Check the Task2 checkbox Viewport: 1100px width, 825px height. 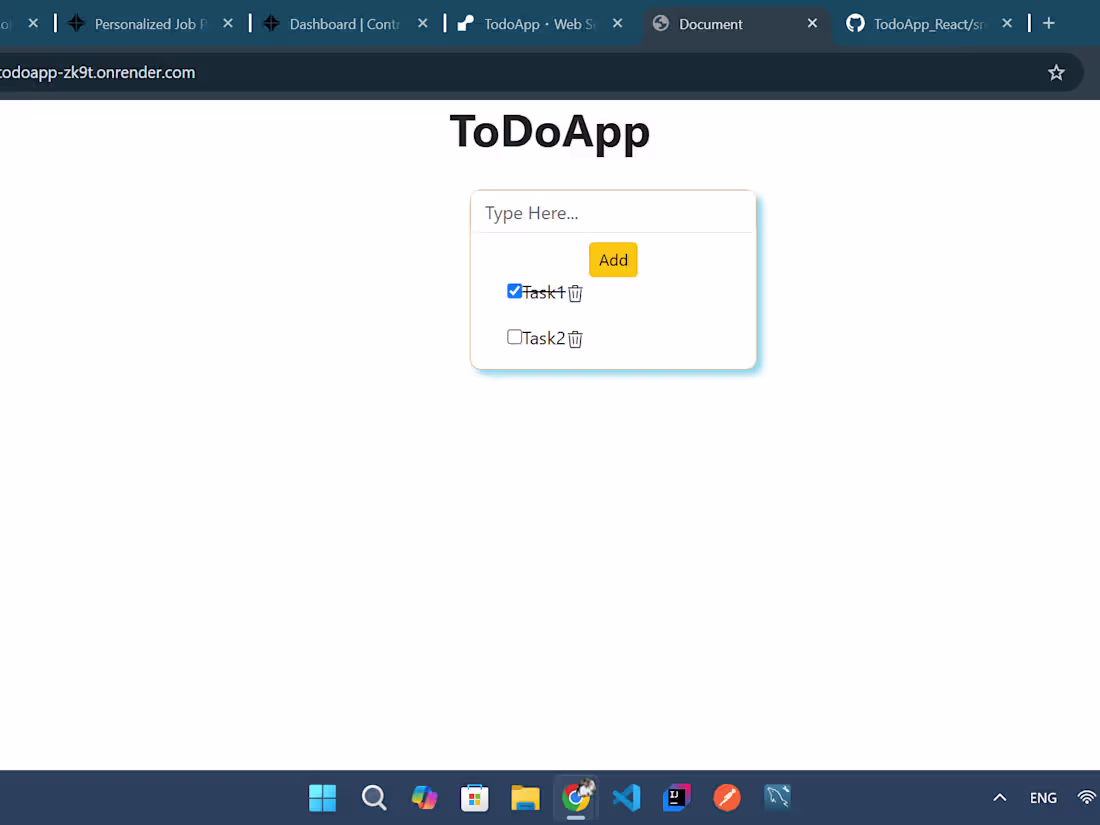click(514, 337)
